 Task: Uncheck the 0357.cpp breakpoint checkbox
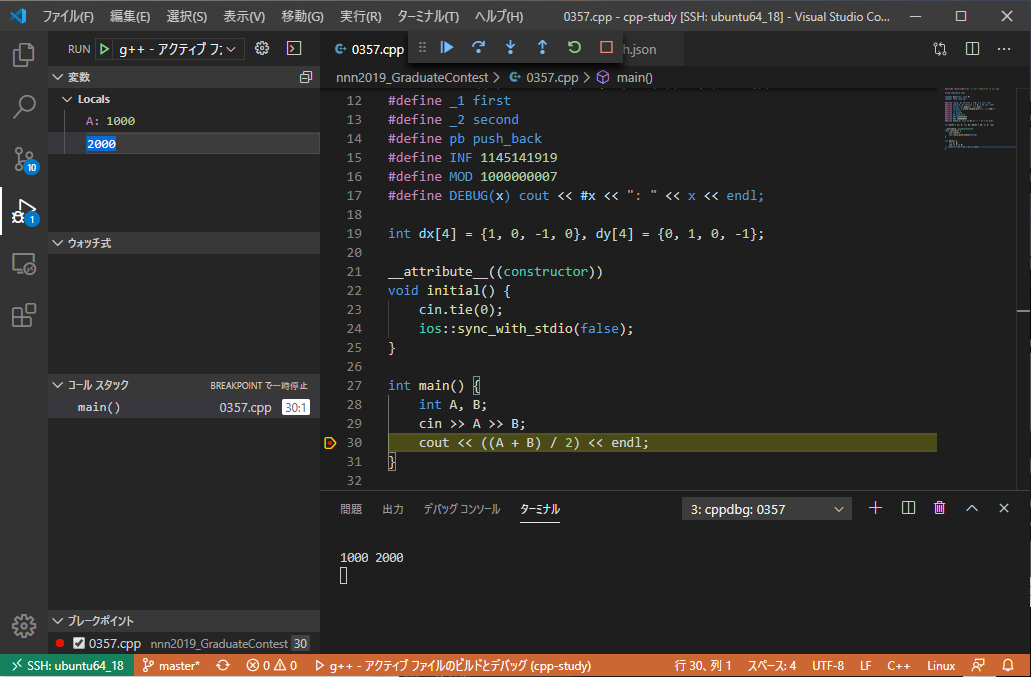(79, 644)
